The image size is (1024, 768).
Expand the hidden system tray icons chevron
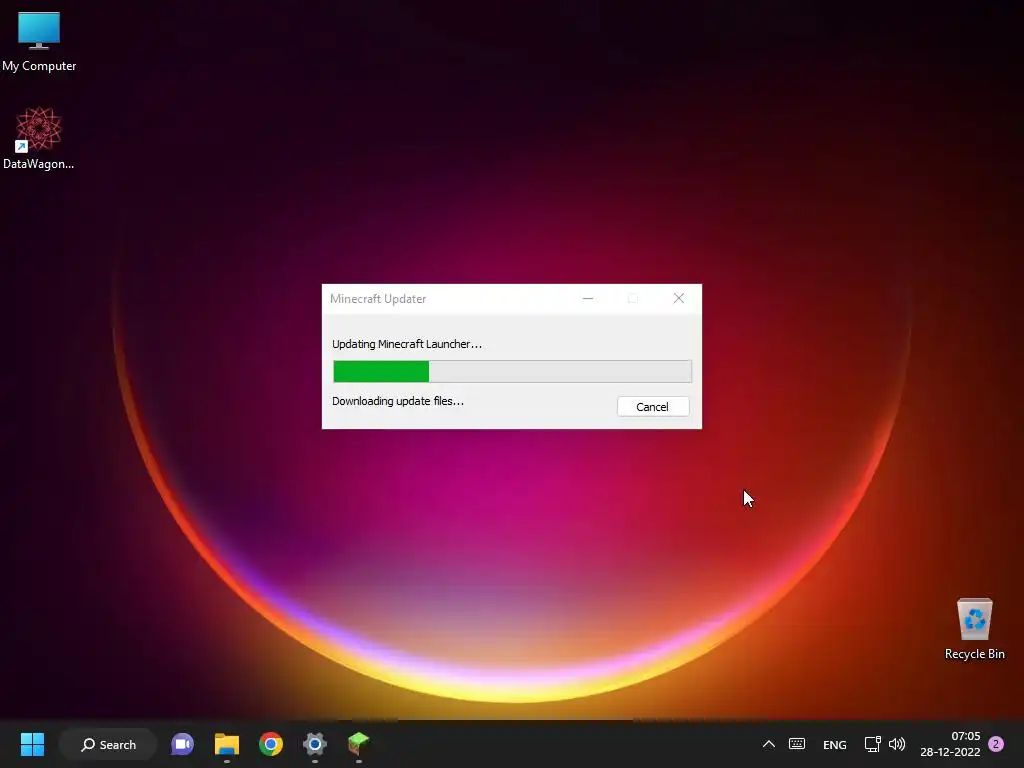click(x=769, y=744)
